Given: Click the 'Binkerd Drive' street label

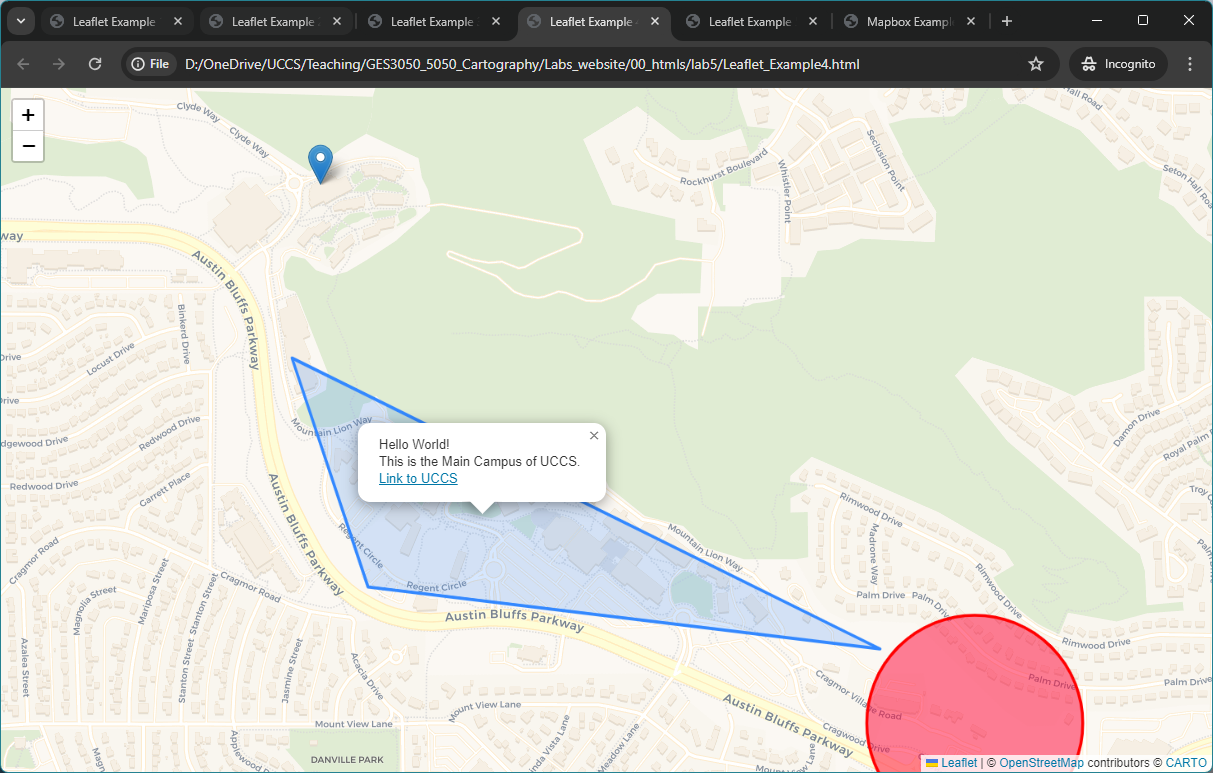Looking at the screenshot, I should click(x=183, y=334).
